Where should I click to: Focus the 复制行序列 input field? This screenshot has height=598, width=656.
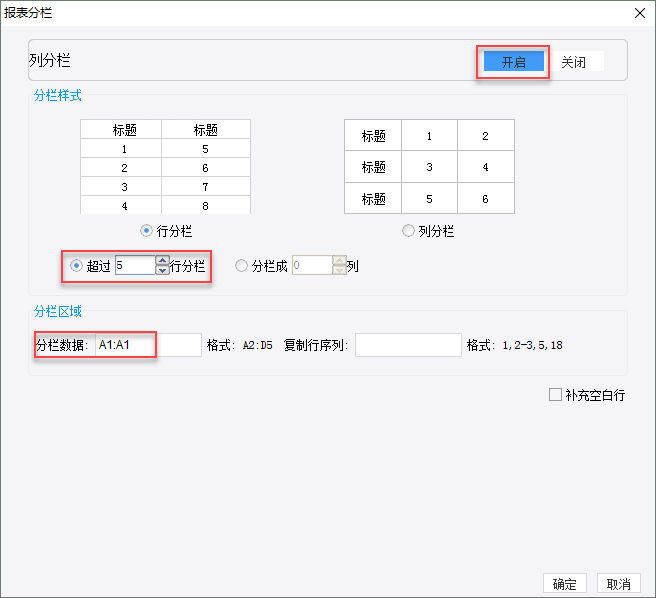[408, 345]
